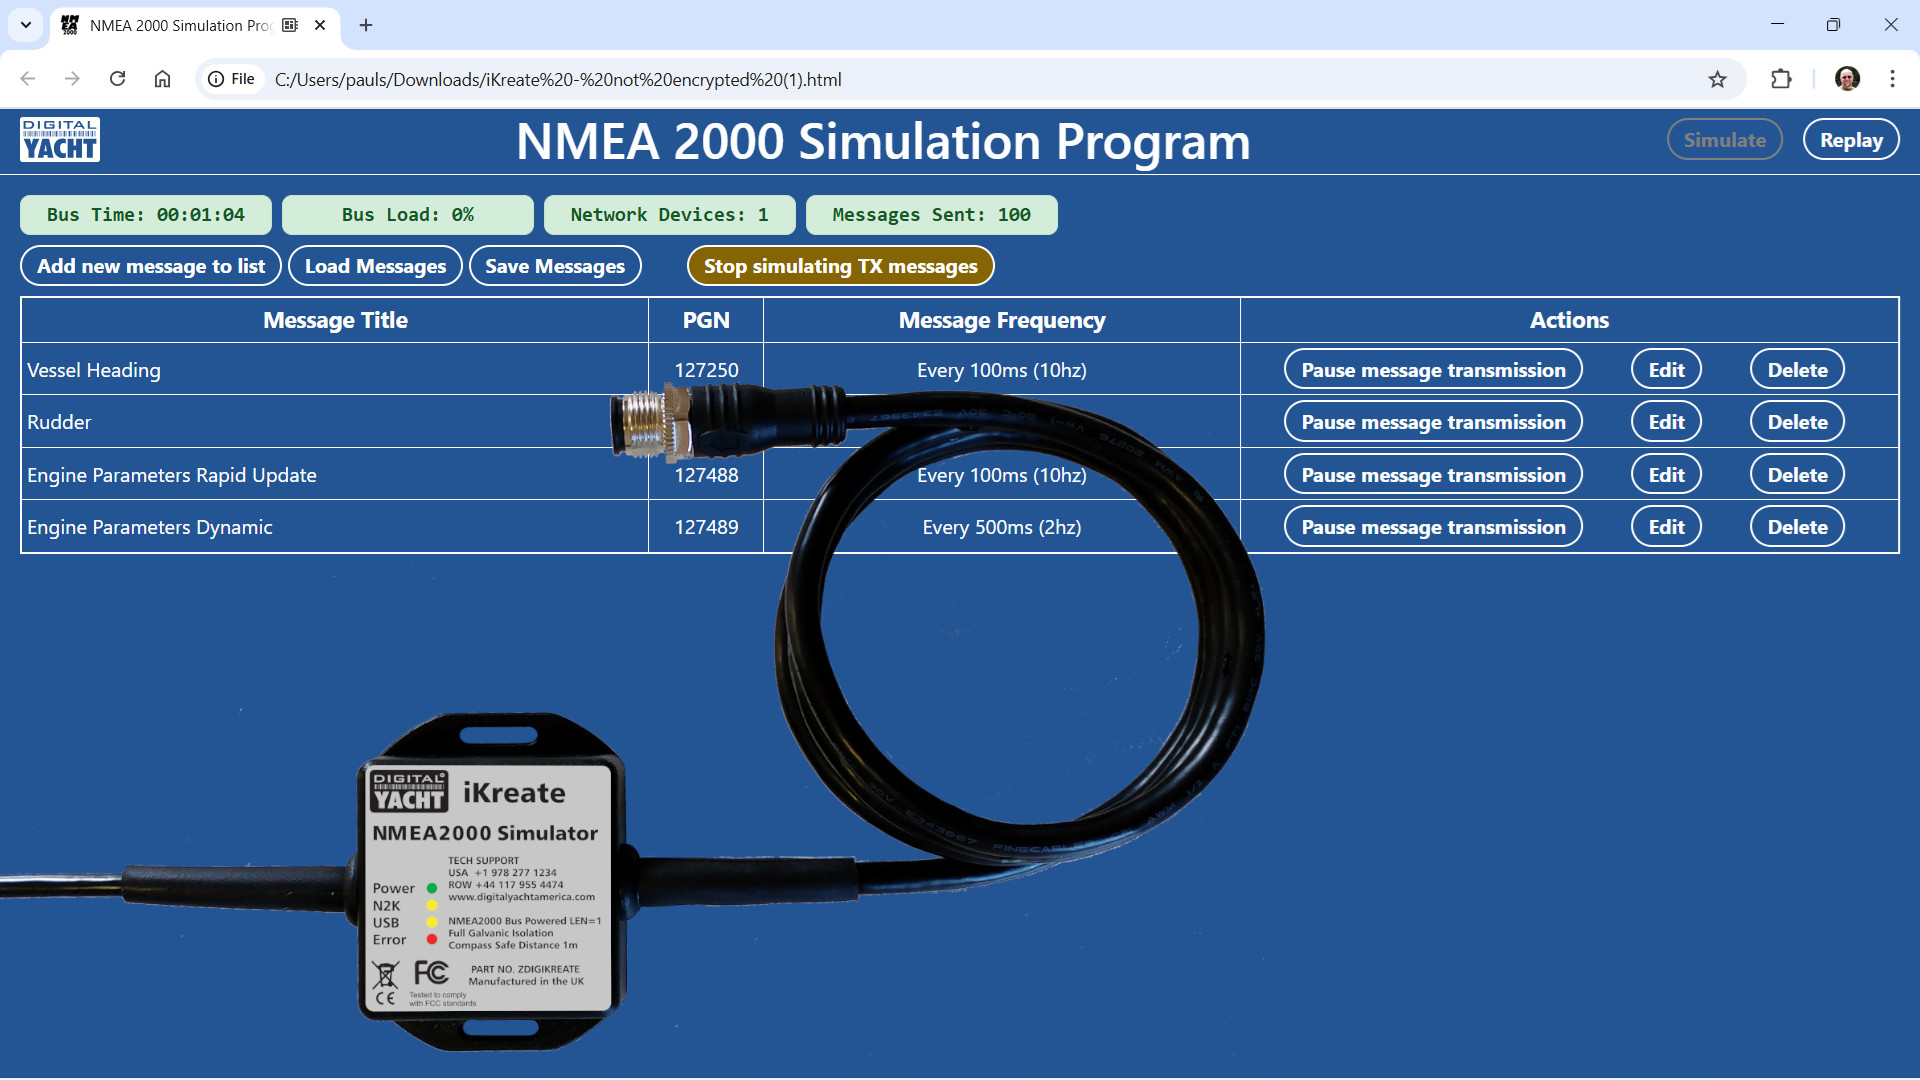Add new message to list
The width and height of the screenshot is (1920, 1080).
click(151, 266)
